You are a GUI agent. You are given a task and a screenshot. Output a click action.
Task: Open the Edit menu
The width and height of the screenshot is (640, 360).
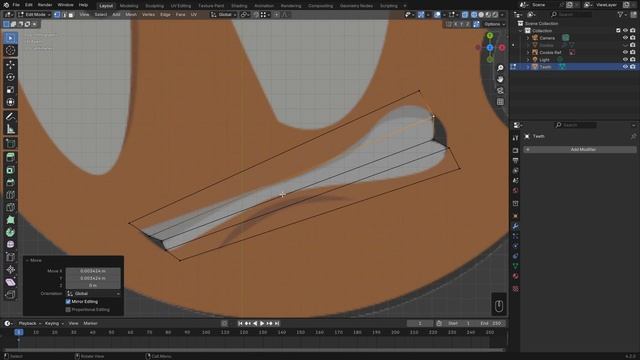(29, 5)
